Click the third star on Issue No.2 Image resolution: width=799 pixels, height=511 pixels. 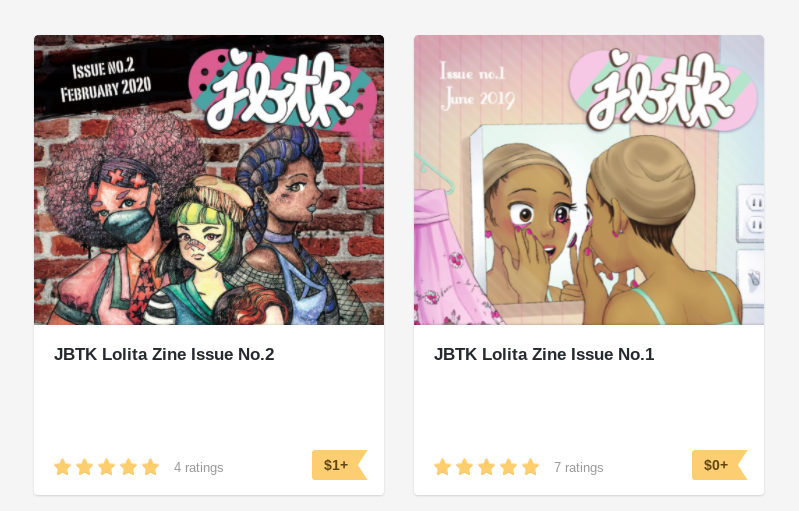[106, 467]
